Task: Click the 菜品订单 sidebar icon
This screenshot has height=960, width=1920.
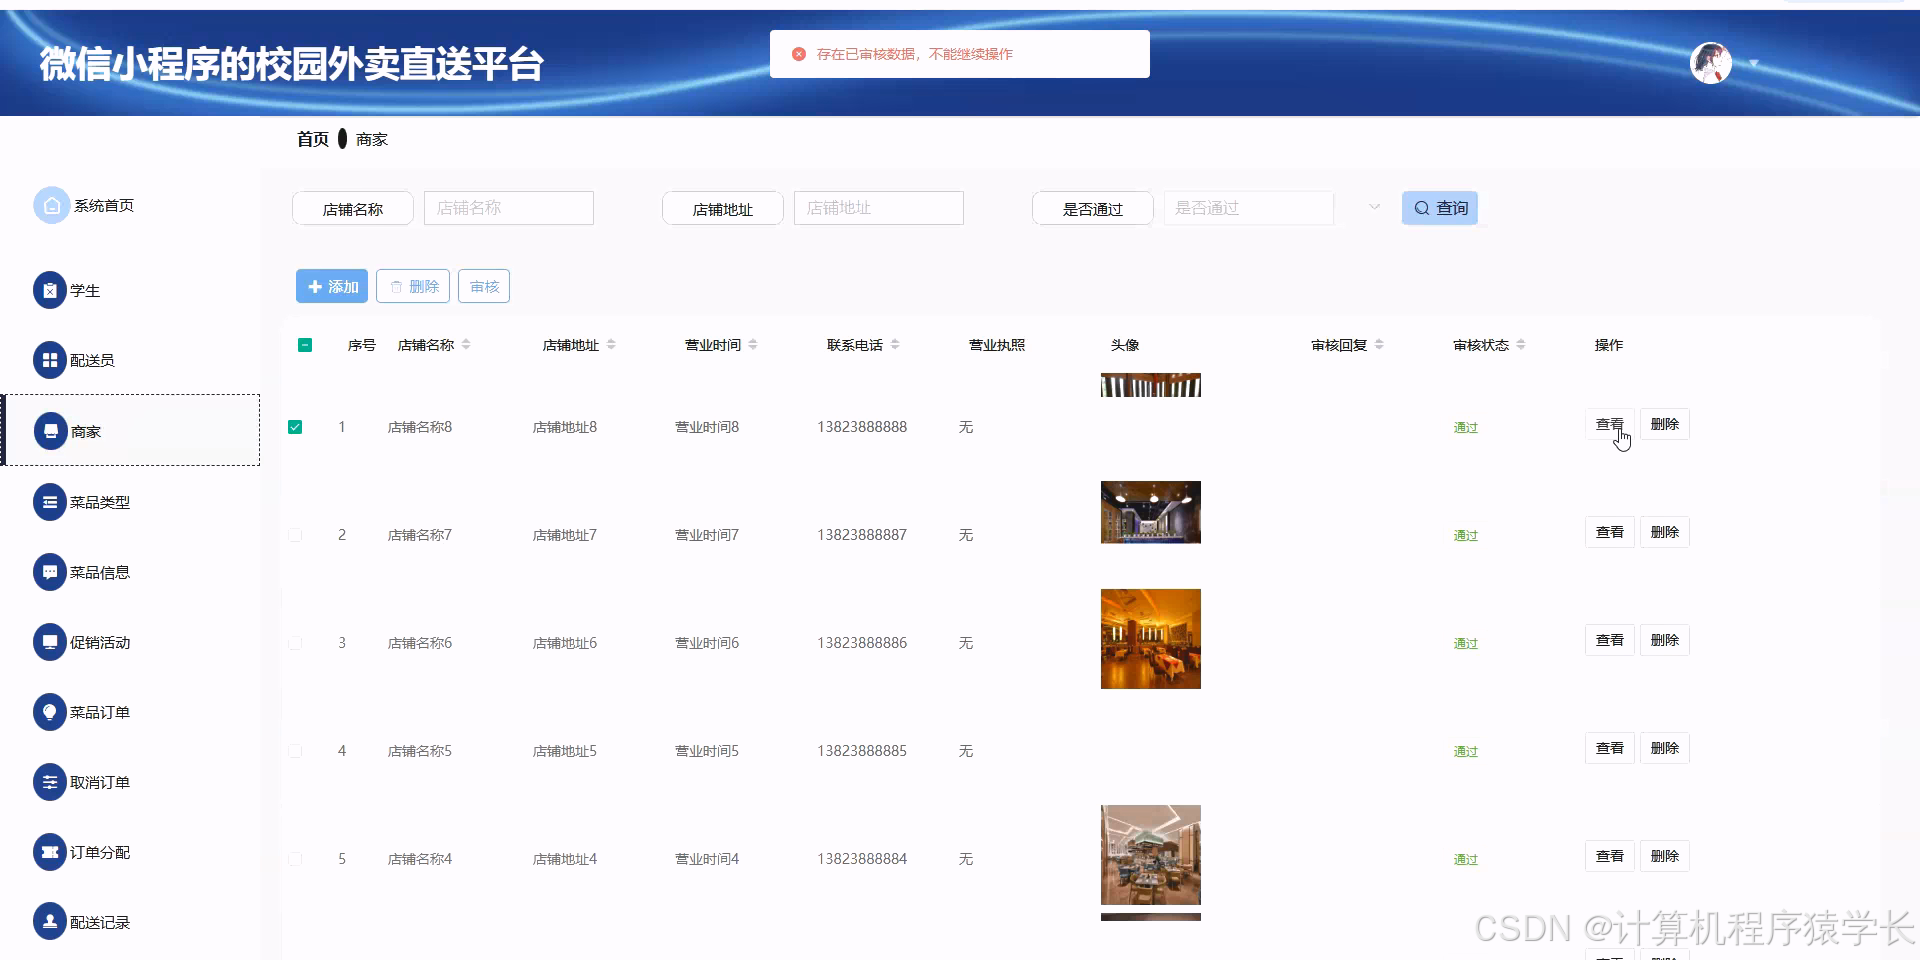Action: pos(50,712)
